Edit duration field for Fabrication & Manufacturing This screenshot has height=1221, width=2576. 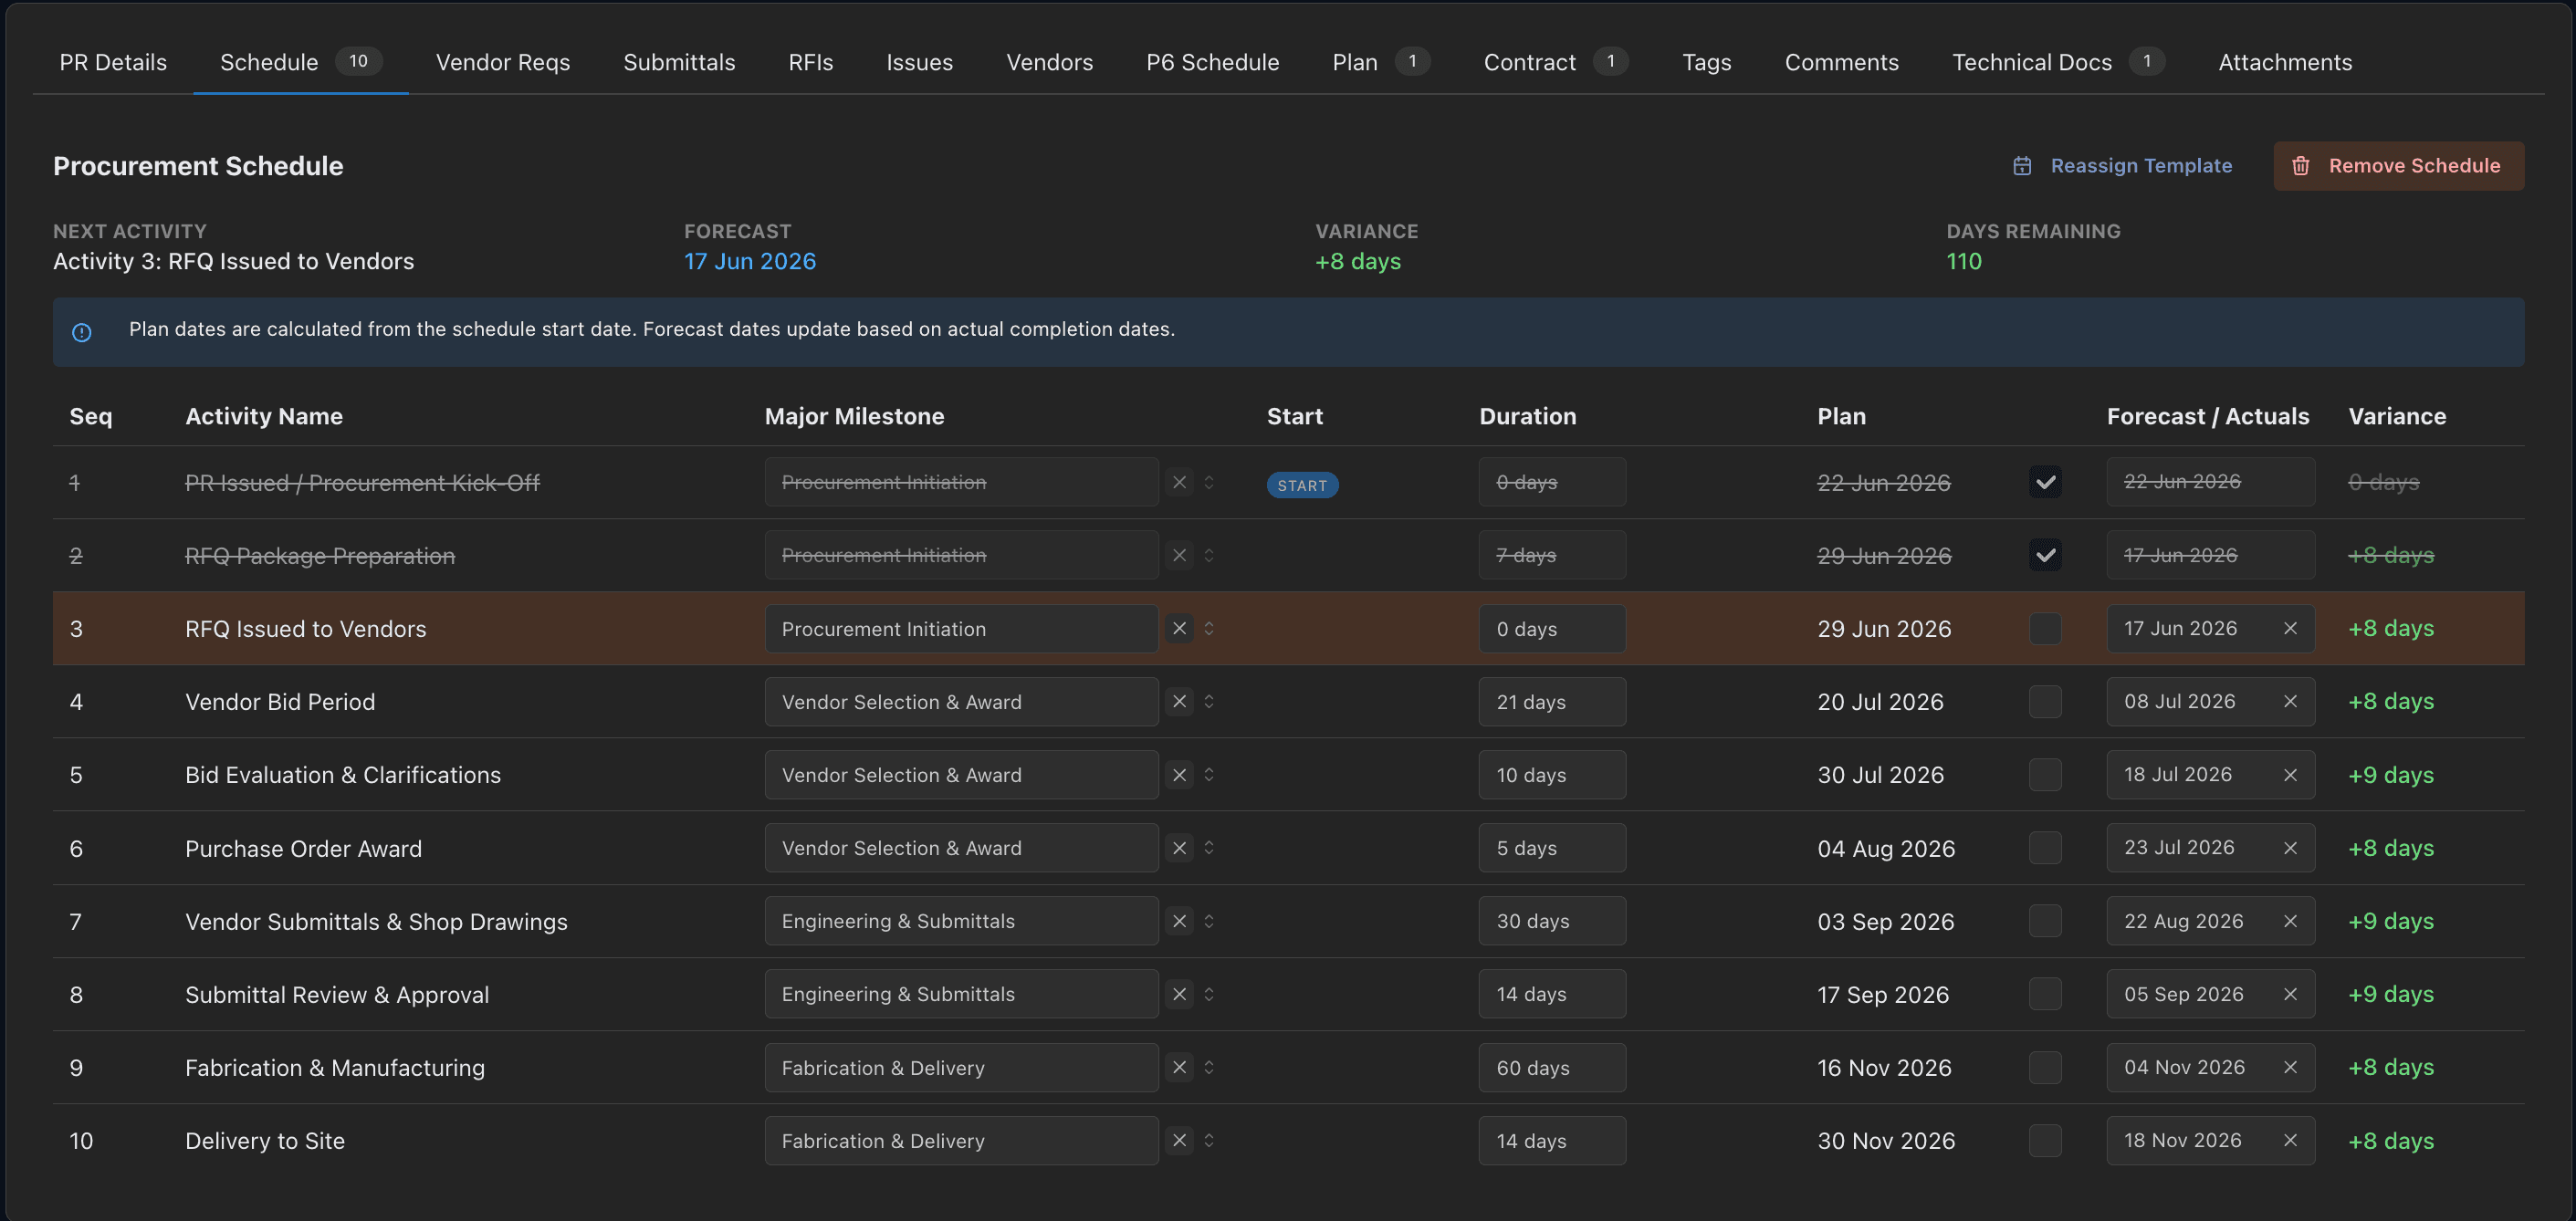[x=1552, y=1067]
